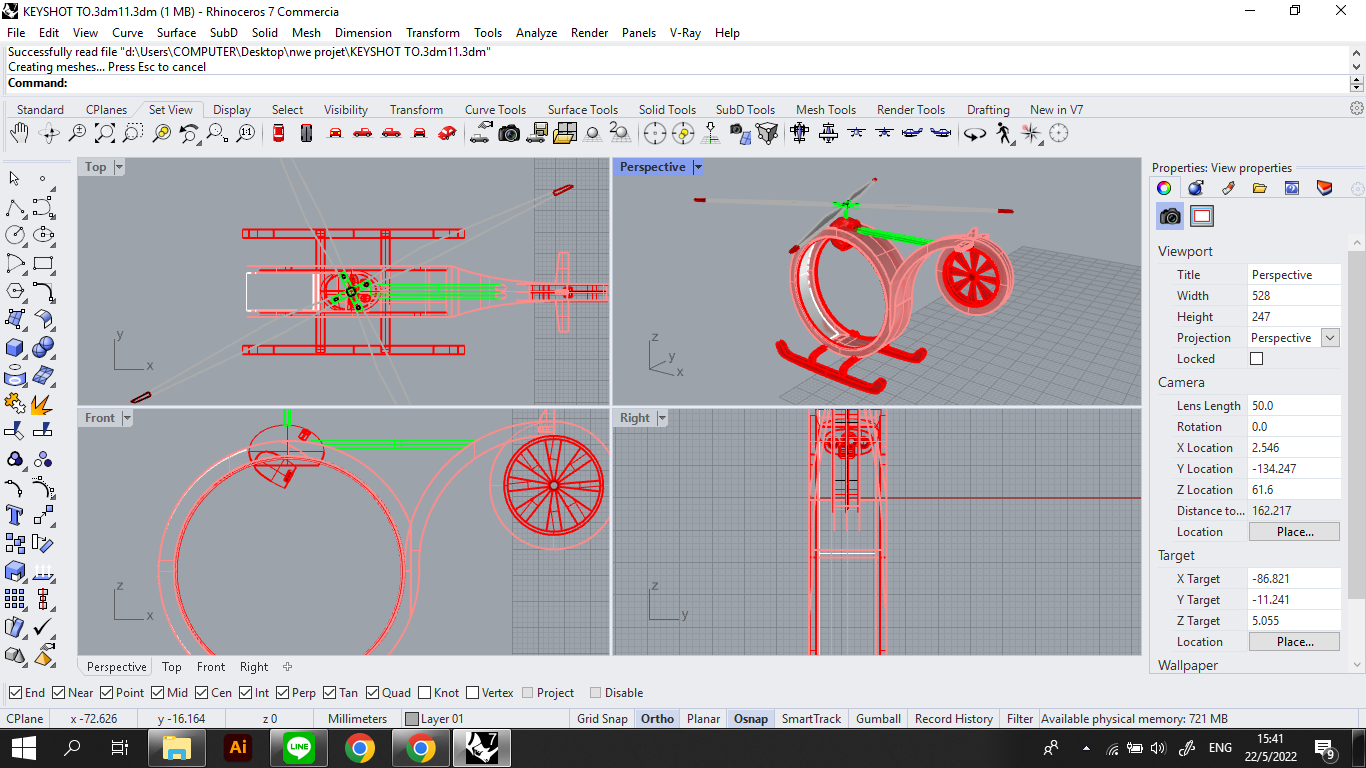Image resolution: width=1366 pixels, height=768 pixels.
Task: Open LINE app from the taskbar
Action: 299,748
